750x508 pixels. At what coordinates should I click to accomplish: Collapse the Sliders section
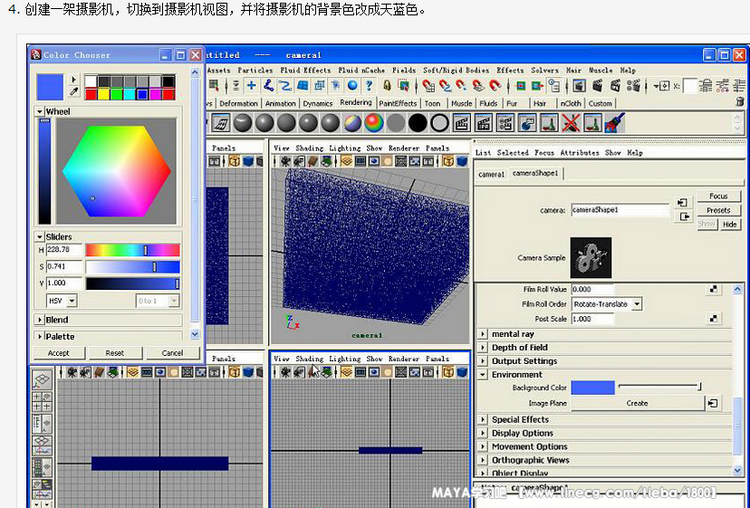[x=40, y=237]
